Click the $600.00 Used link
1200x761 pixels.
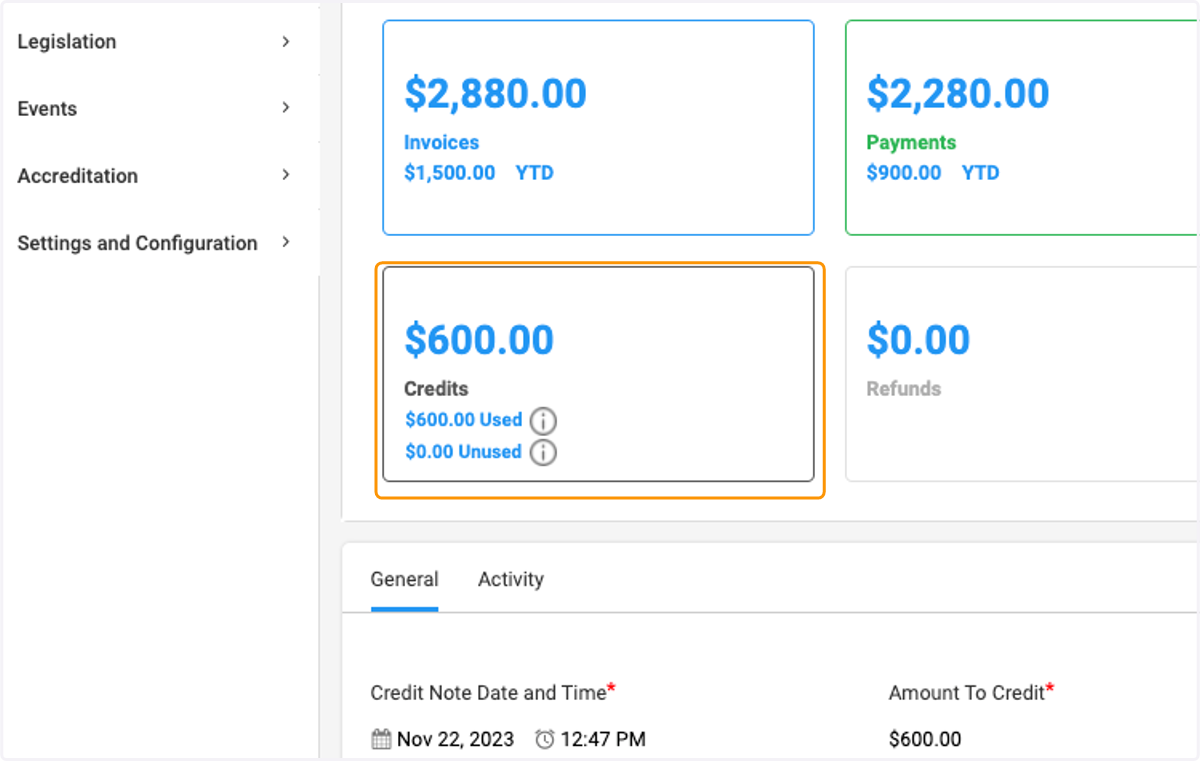pyautogui.click(x=464, y=420)
